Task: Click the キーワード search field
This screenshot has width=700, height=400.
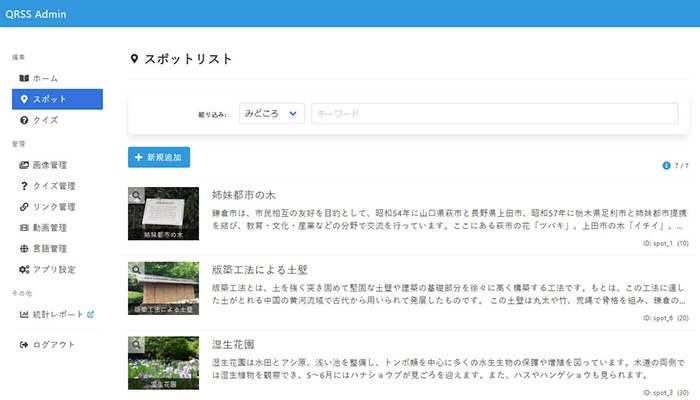Action: (x=494, y=114)
